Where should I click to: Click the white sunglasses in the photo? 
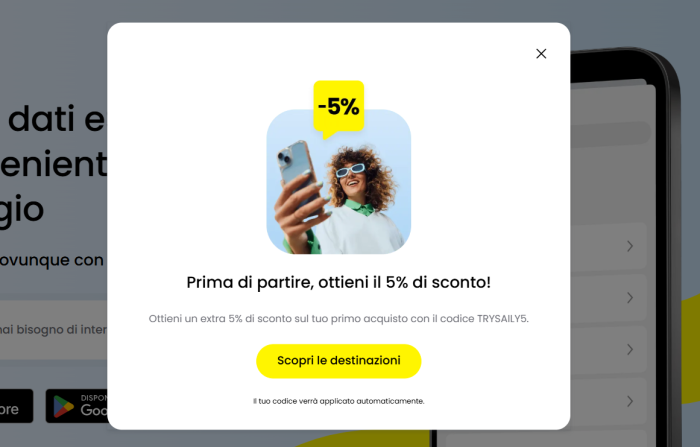350,170
